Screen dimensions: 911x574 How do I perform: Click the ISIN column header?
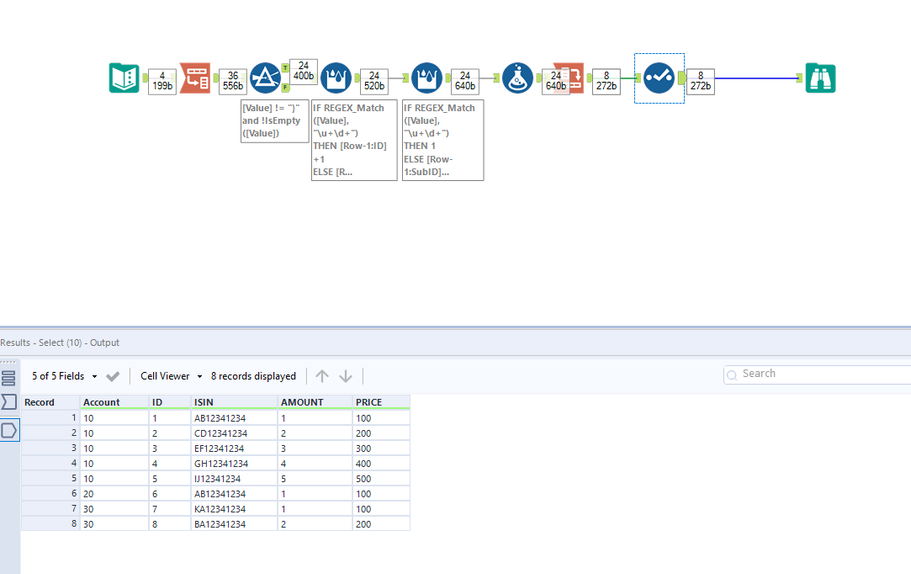coord(234,402)
